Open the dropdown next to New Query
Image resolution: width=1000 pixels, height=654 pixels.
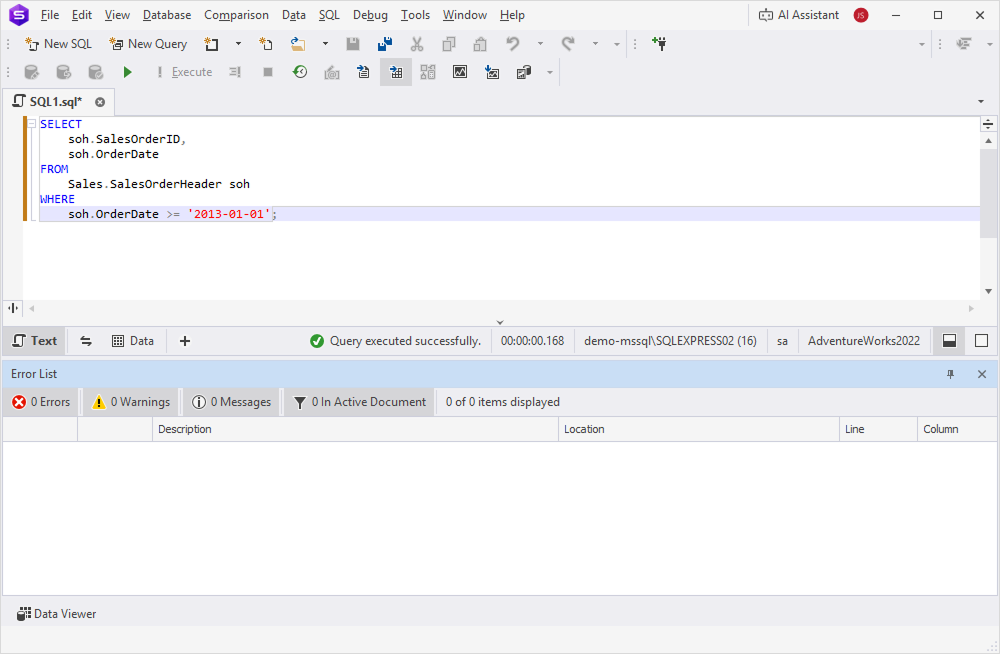pos(237,44)
